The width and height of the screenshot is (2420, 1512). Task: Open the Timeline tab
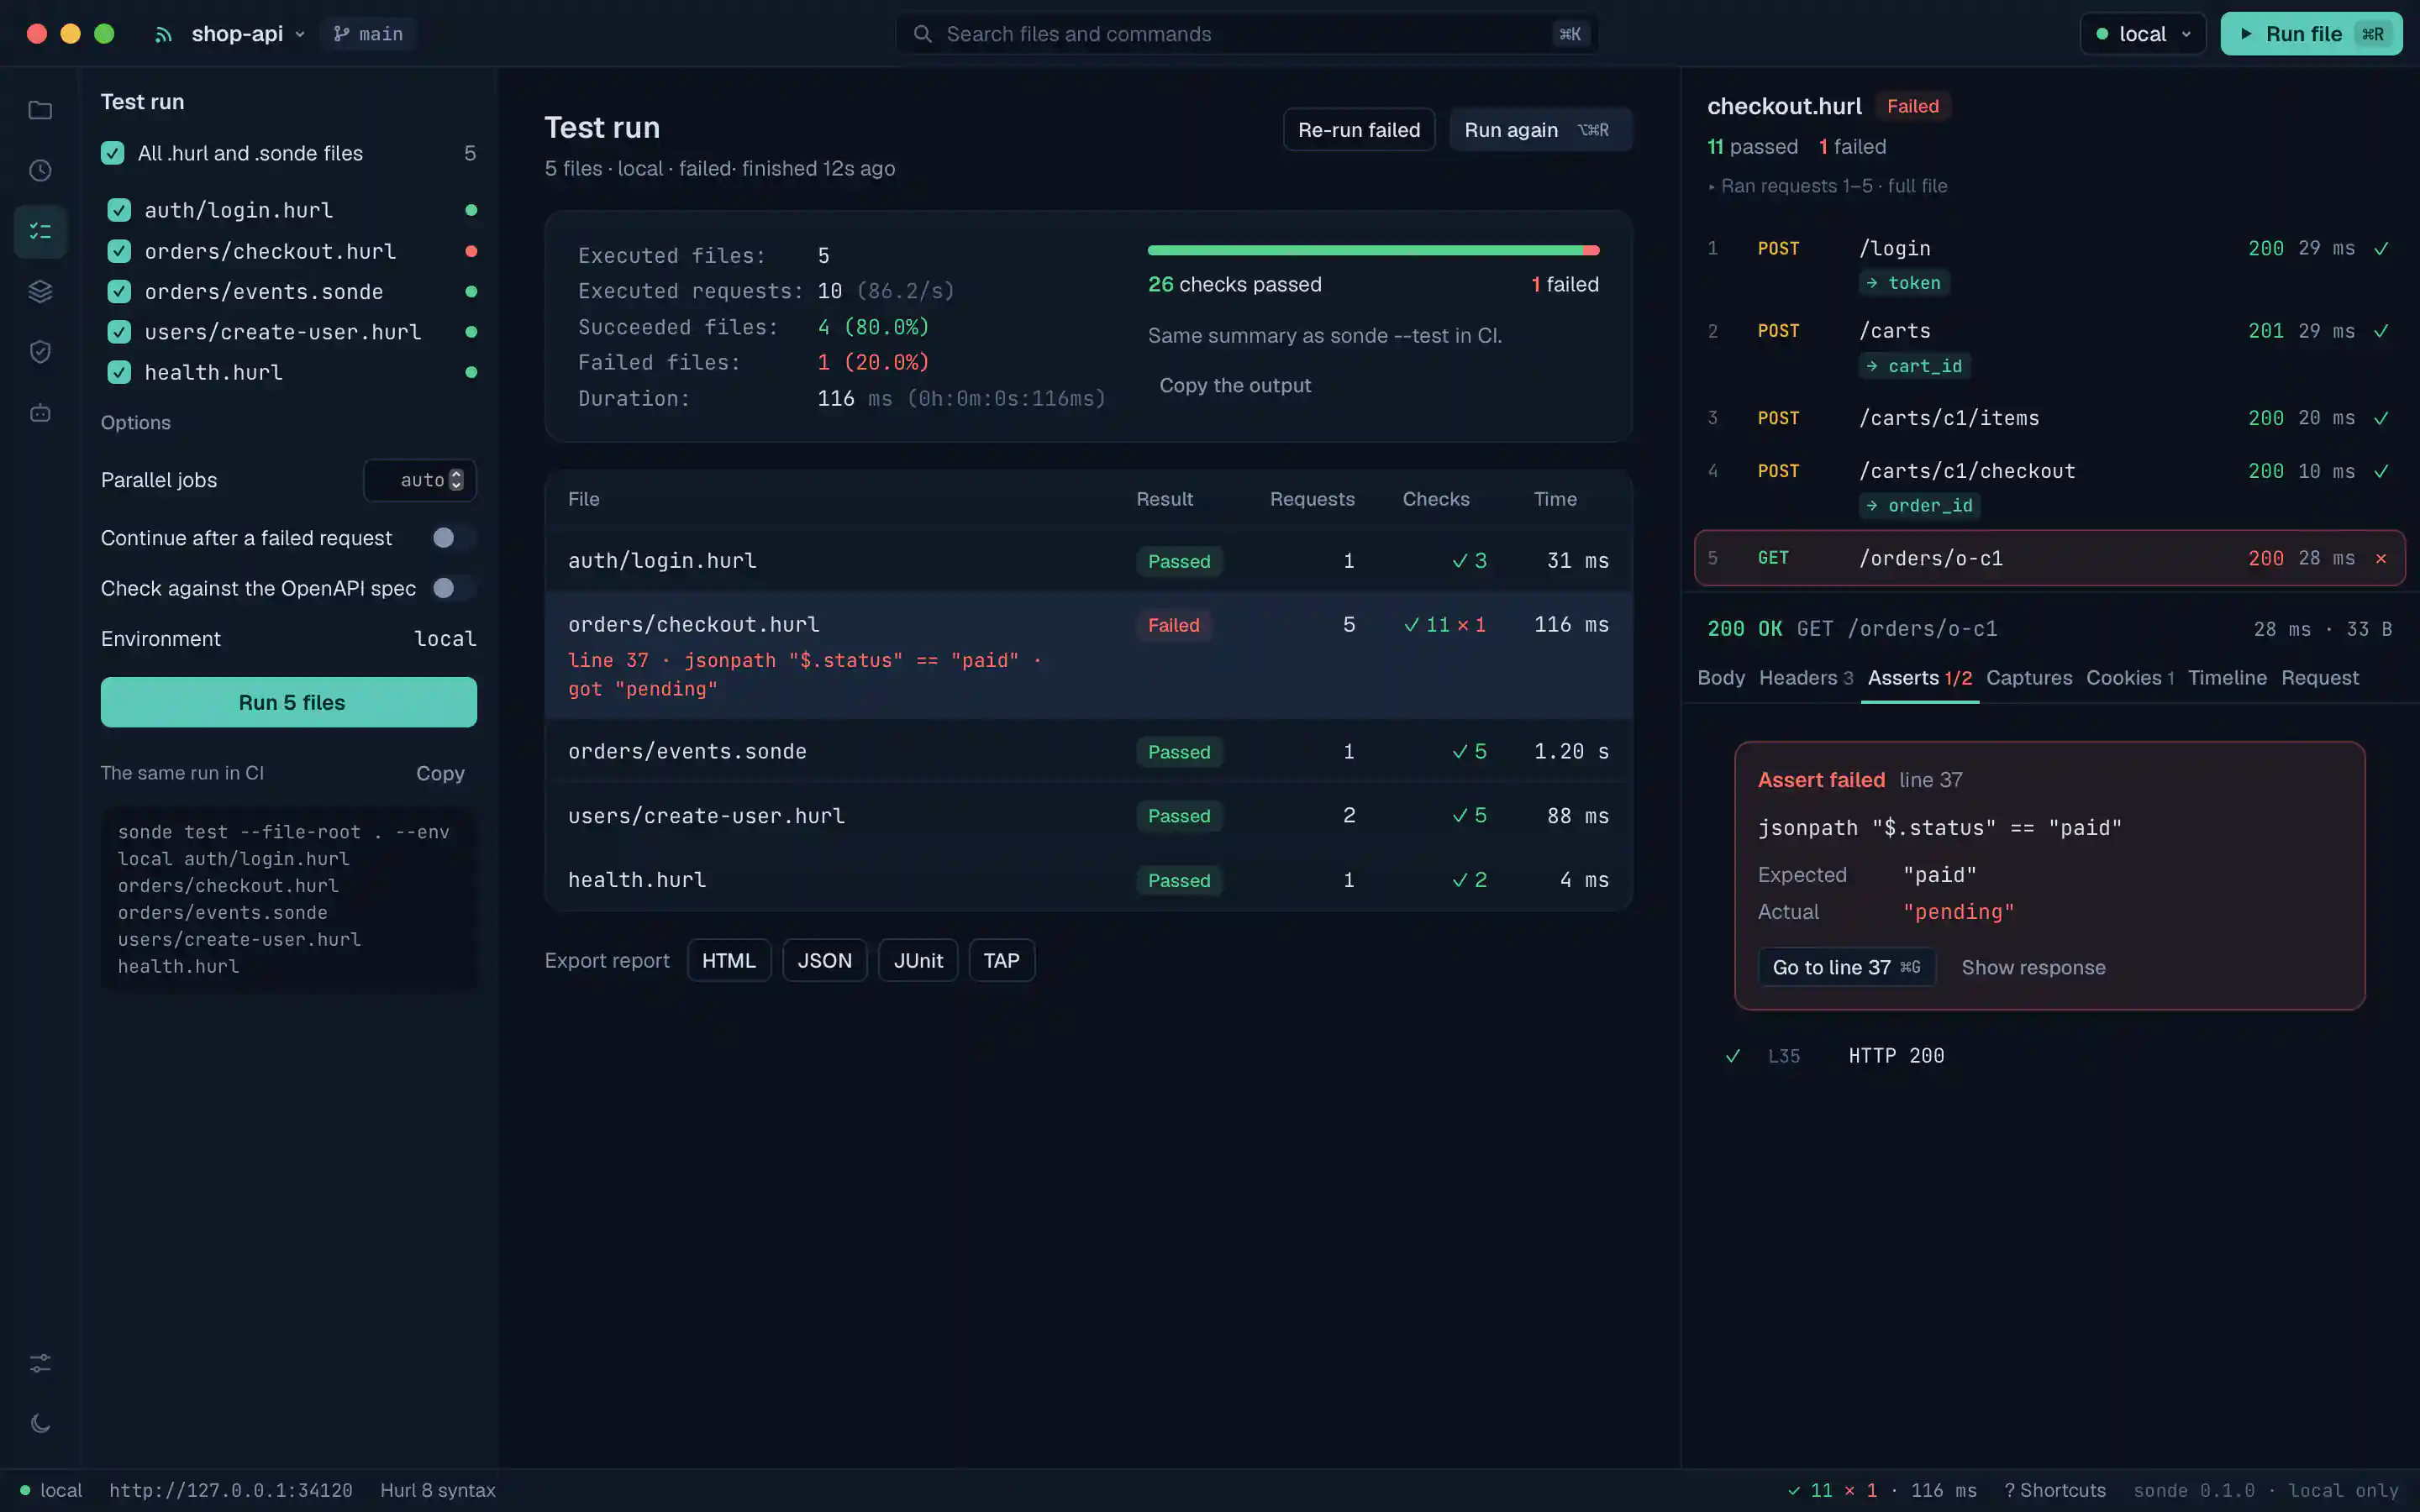click(x=2227, y=678)
